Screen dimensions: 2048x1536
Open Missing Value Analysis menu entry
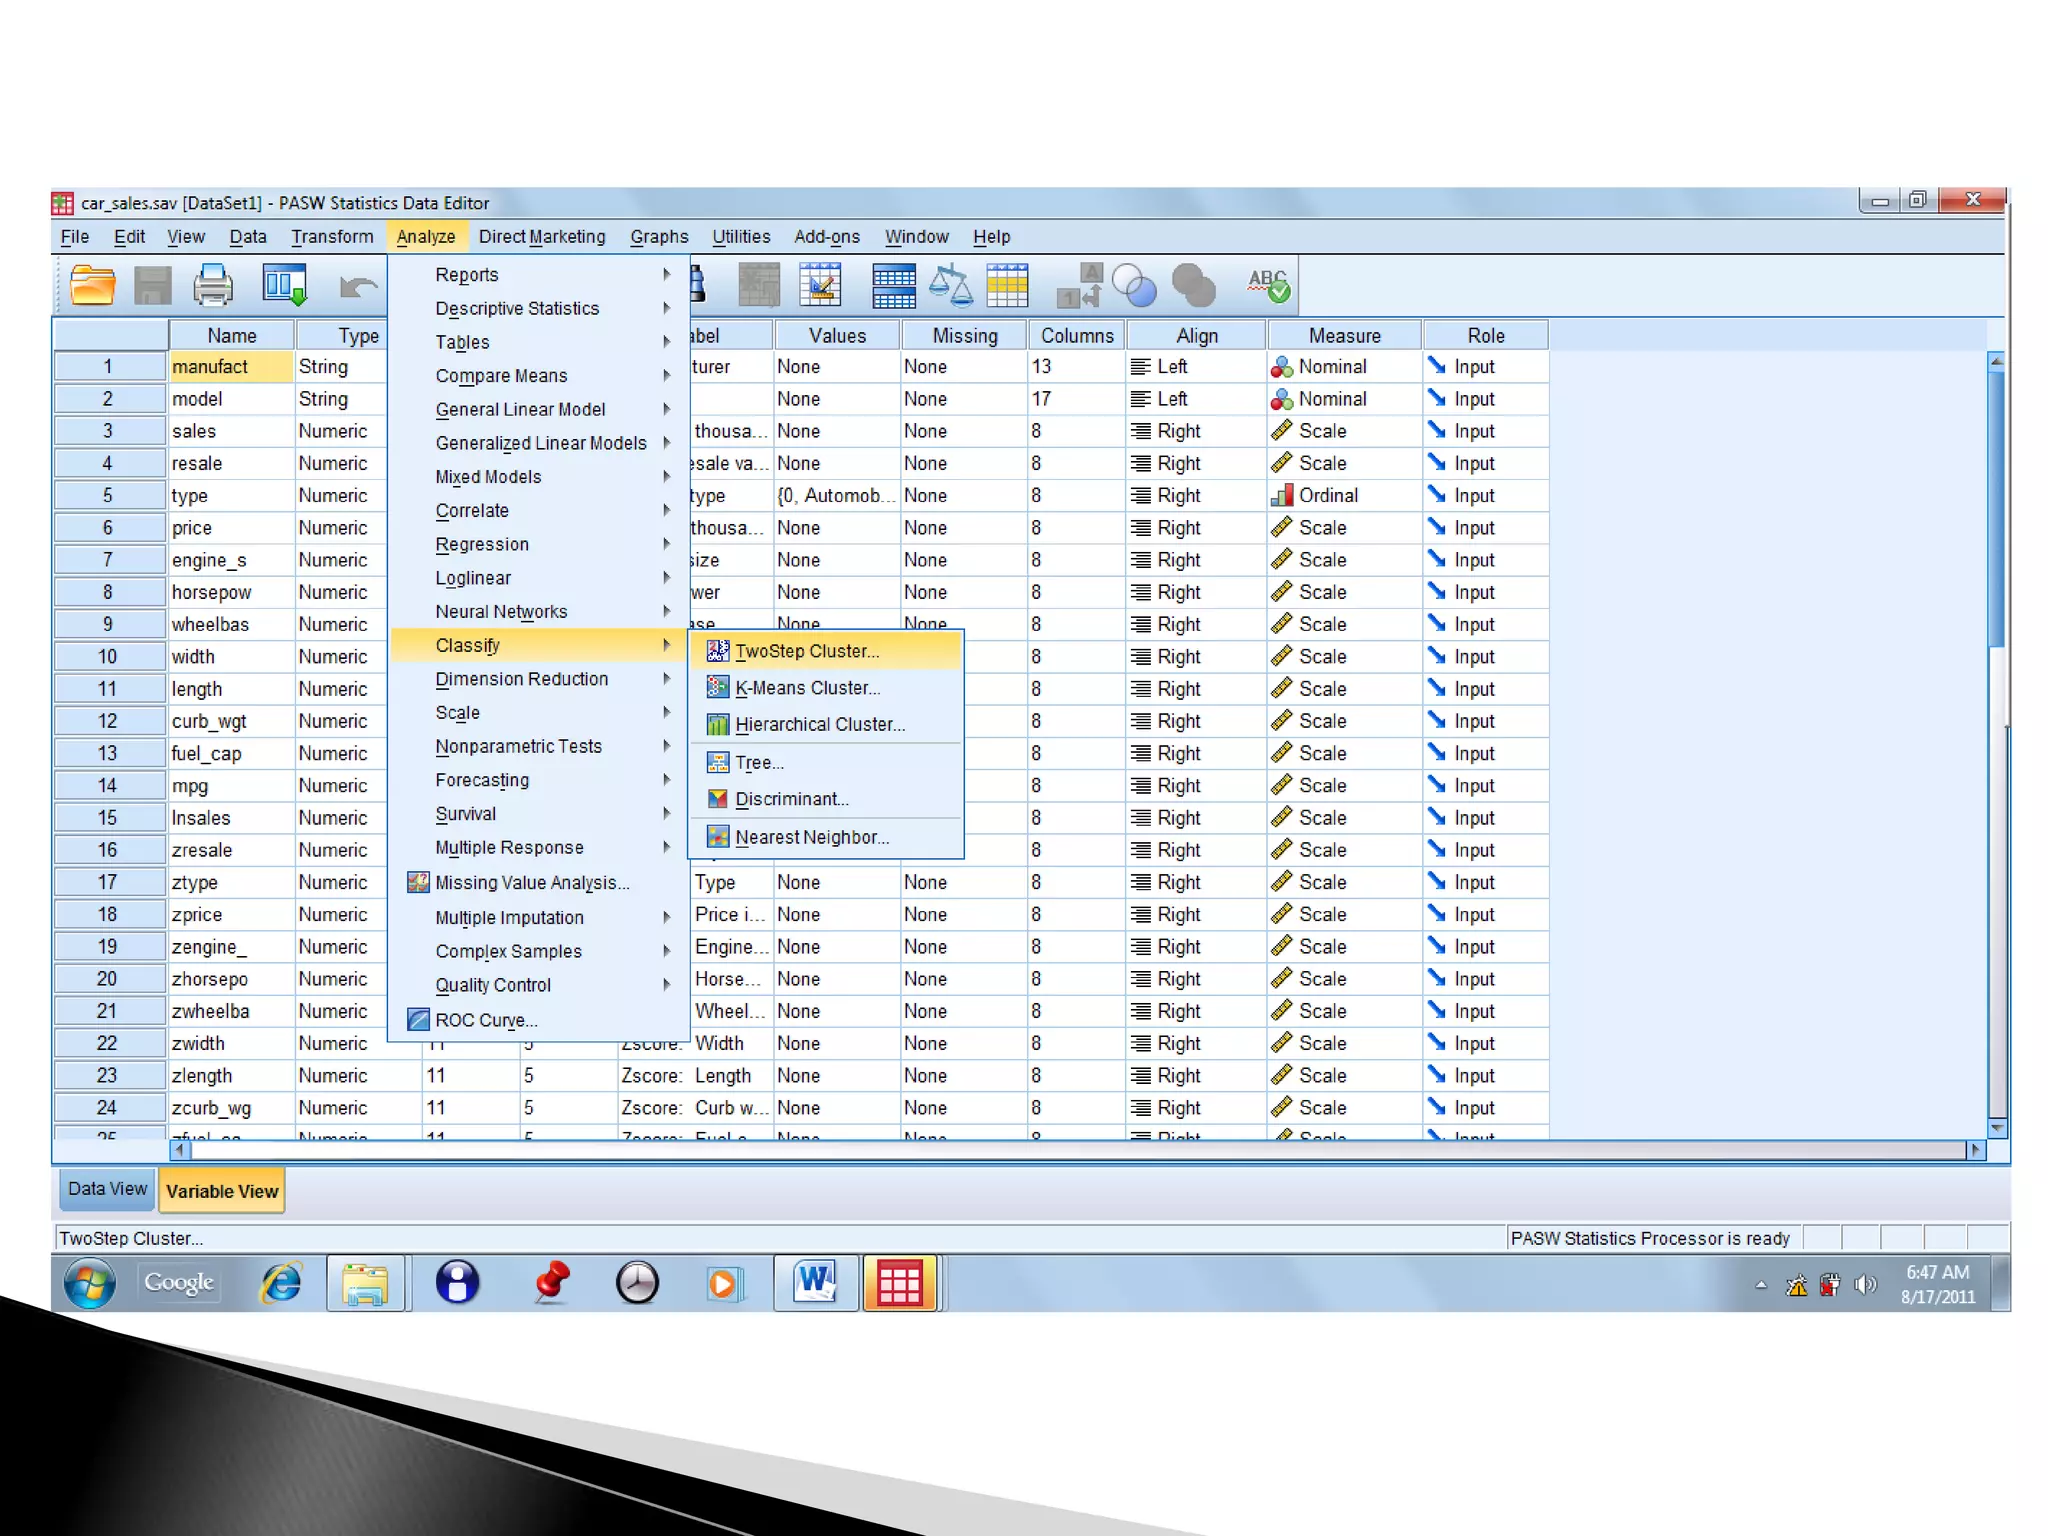click(x=539, y=883)
